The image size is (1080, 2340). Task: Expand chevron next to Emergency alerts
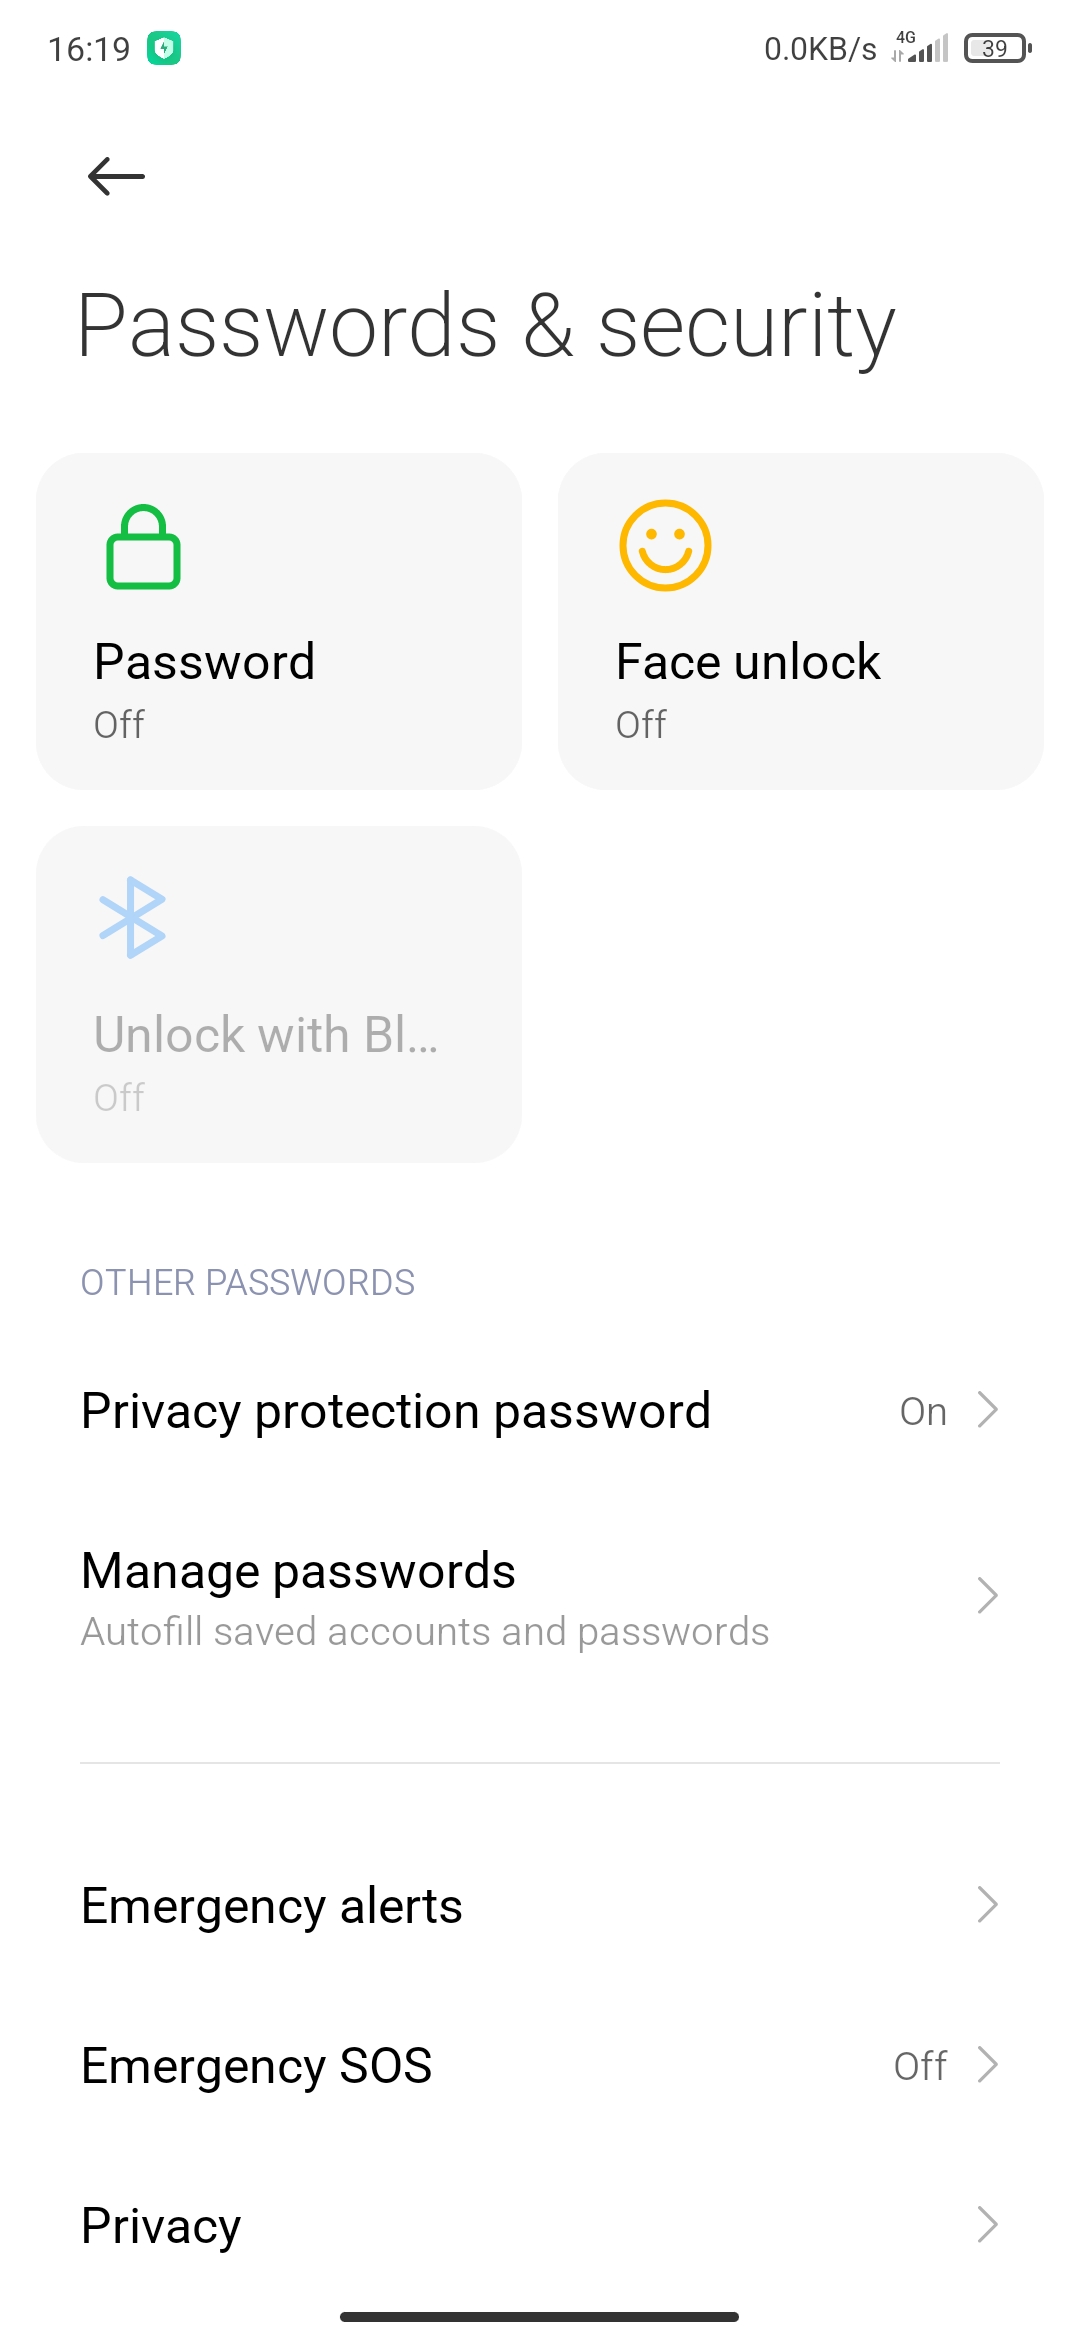pos(988,1905)
